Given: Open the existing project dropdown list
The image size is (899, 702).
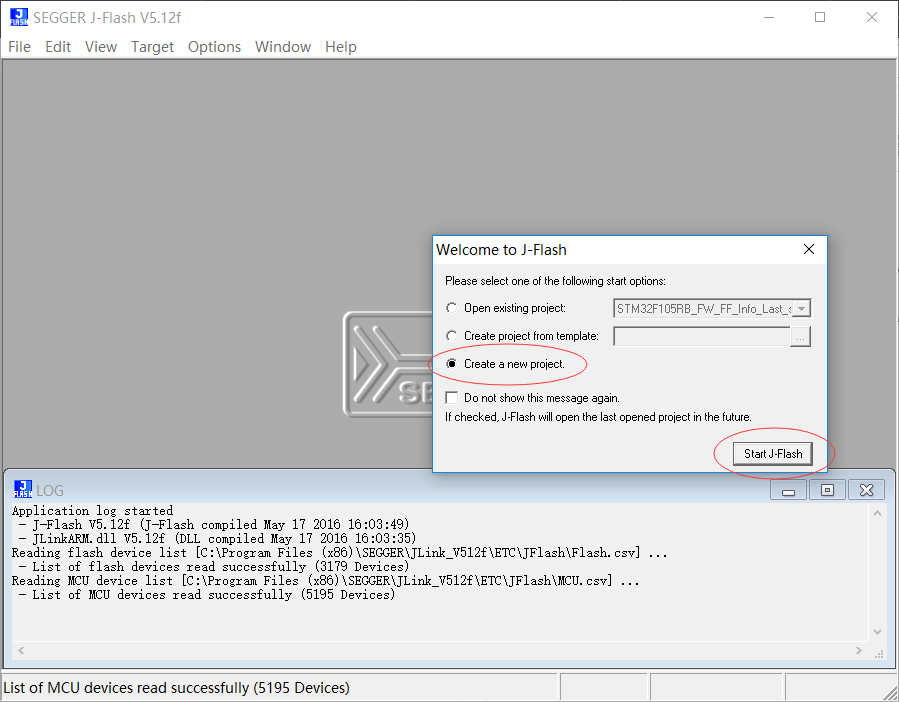Looking at the screenshot, I should coord(804,308).
